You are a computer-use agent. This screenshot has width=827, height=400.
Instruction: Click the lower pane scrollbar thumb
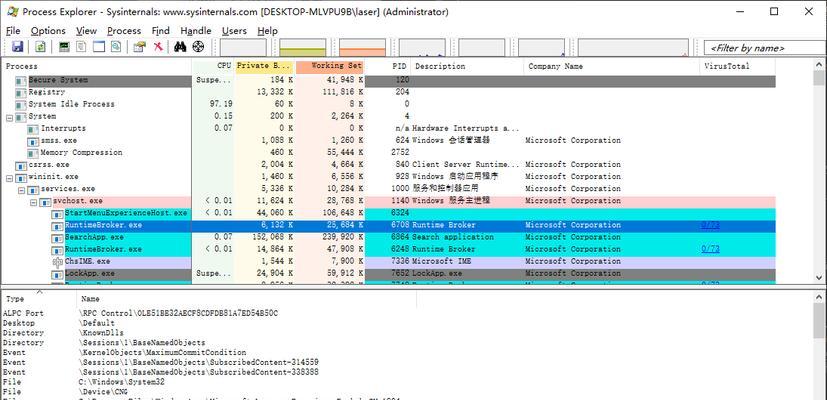[819, 323]
